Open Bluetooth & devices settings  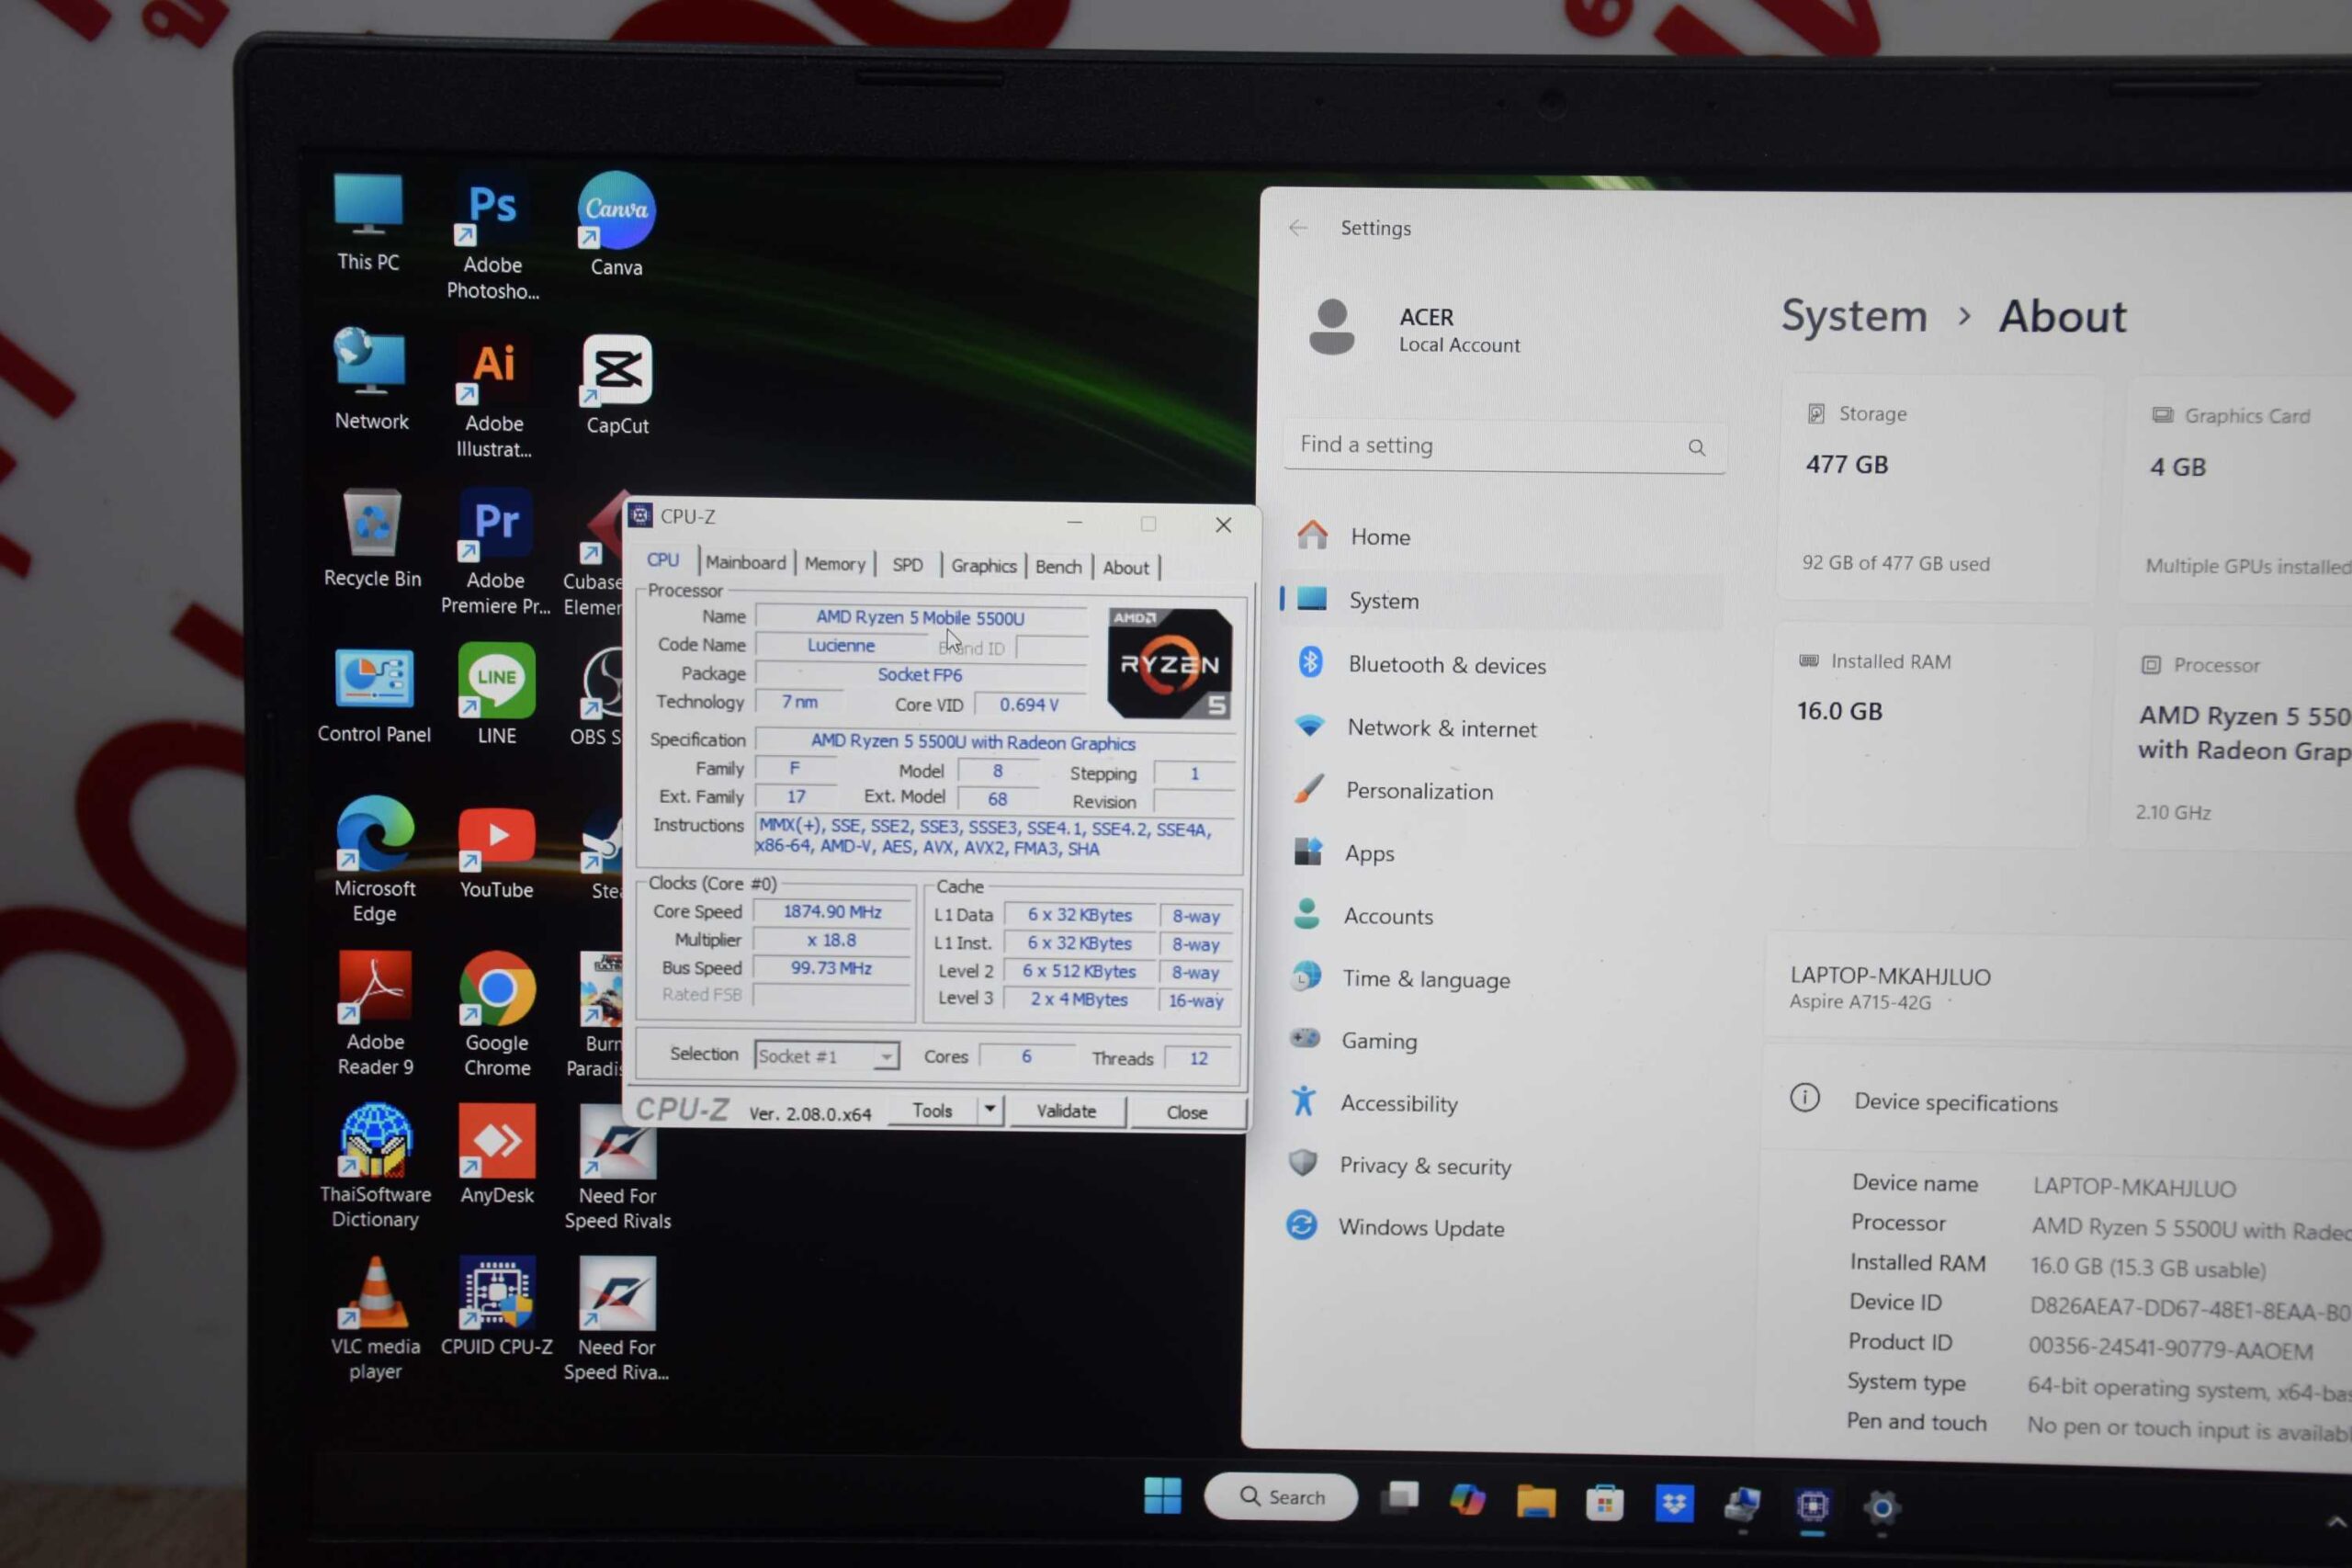pos(1500,664)
